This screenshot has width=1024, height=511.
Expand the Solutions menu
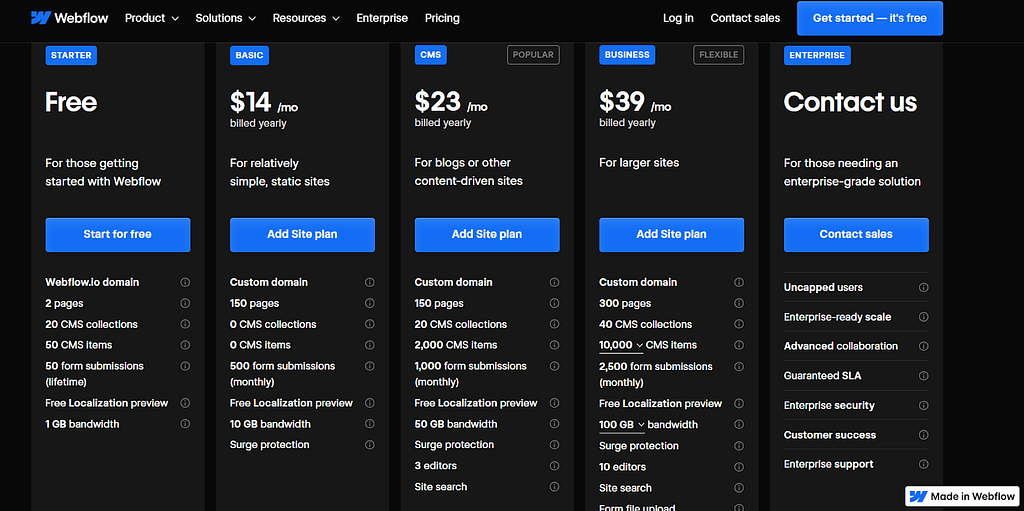tap(225, 18)
